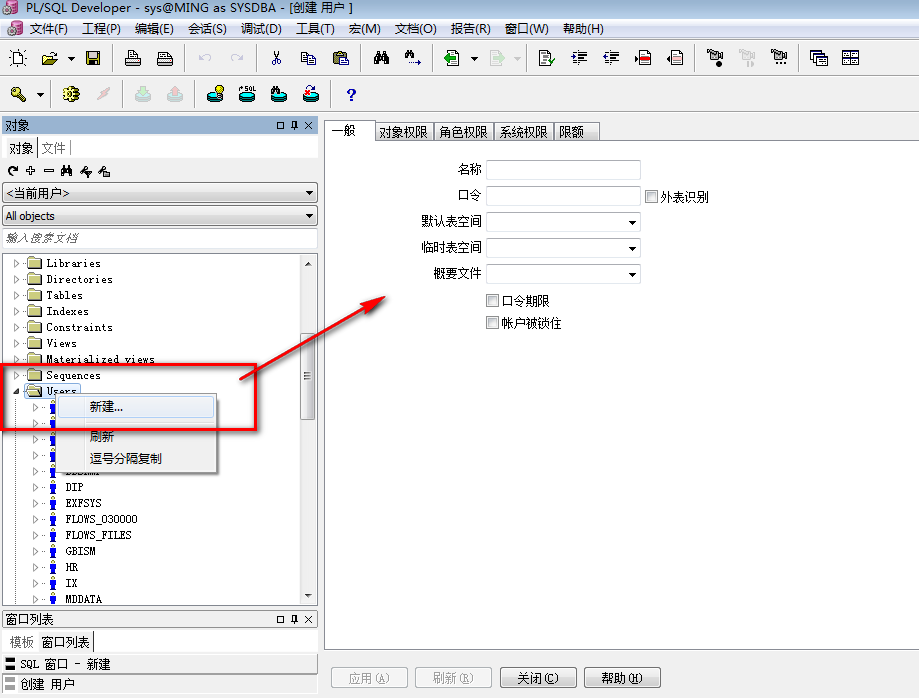Click the refresh icon in object browser
Screen dimensions: 919x698
13,171
